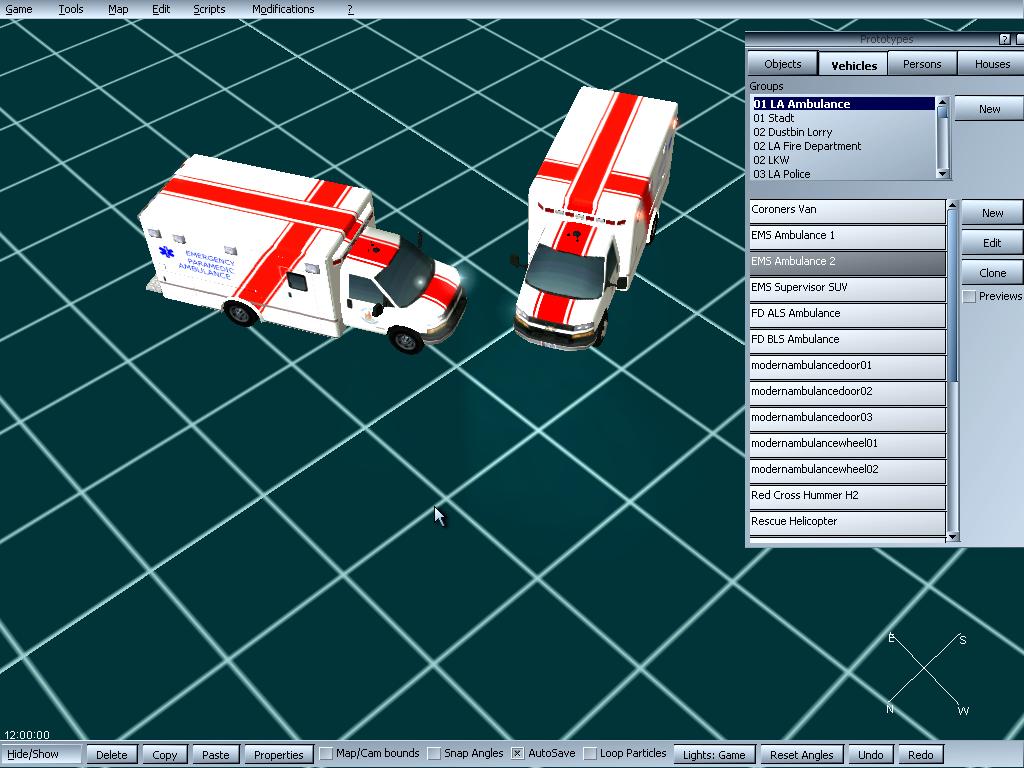Click New button beside prototype list
Viewport: 1024px width, 768px height.
pyautogui.click(x=992, y=213)
